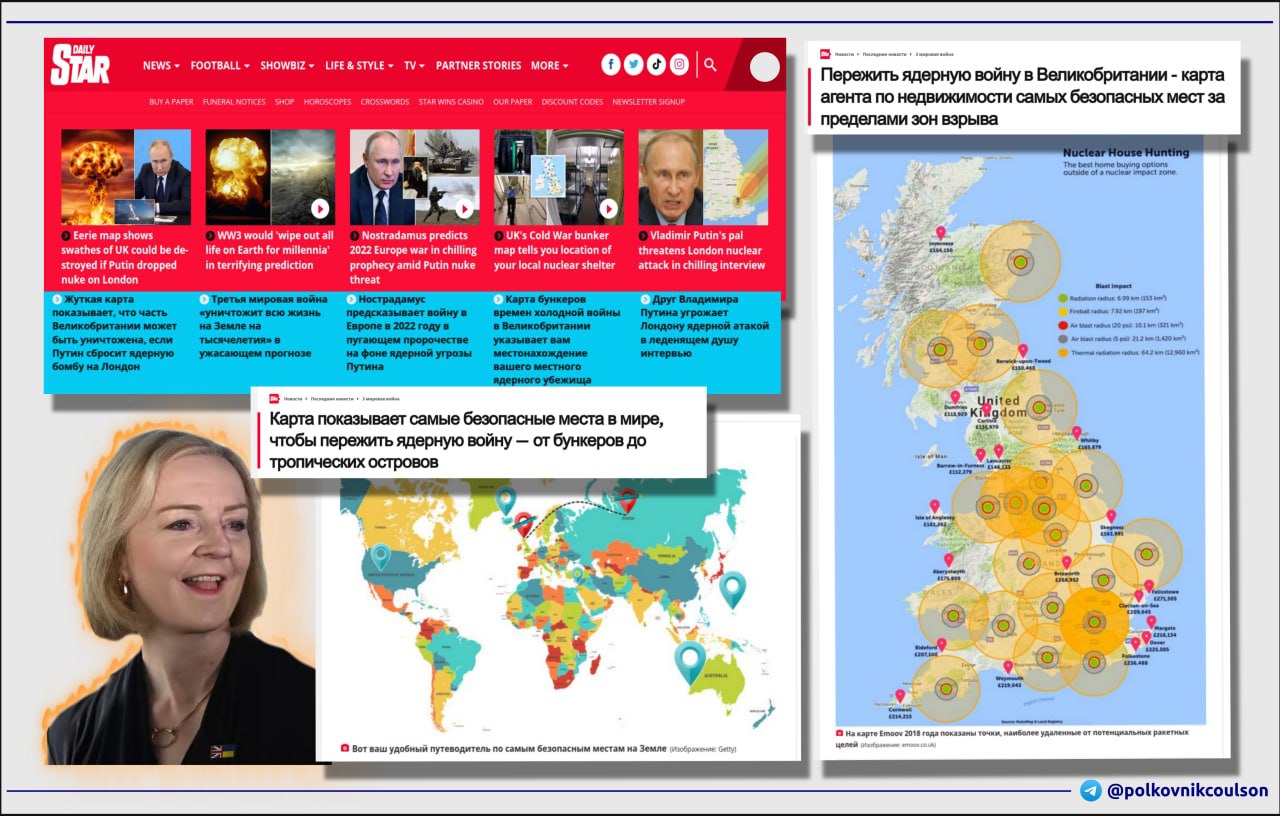This screenshot has width=1280, height=816.
Task: Click the Aberystwyth map pin
Action: pos(948,560)
